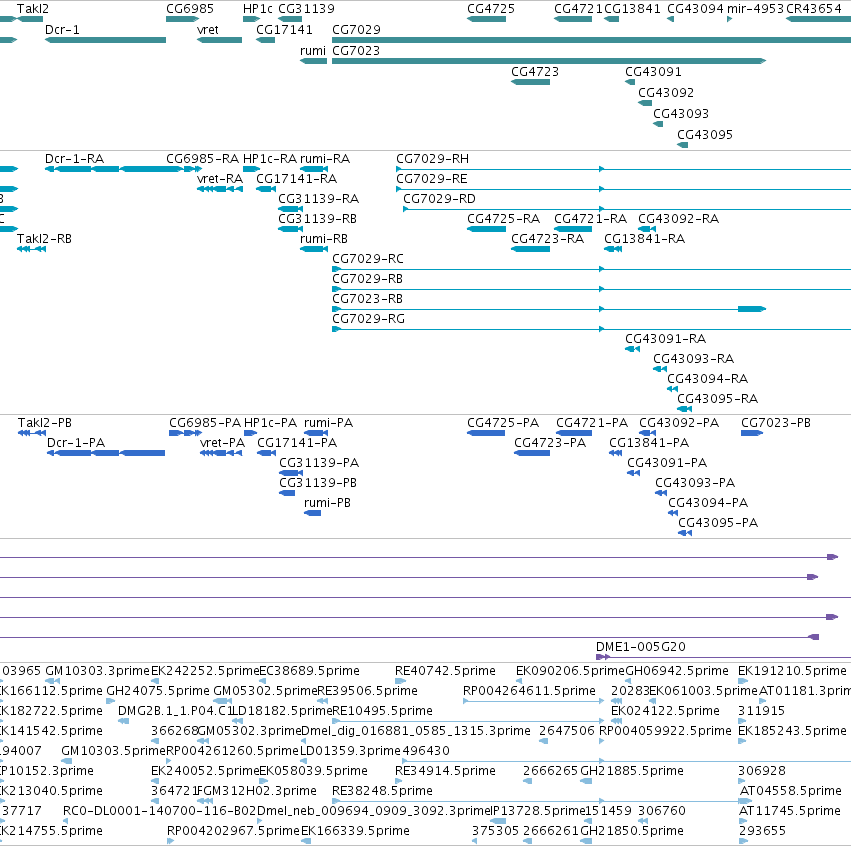Viewport: 851px width, 846px height.
Task: Click the vret gene label
Action: (208, 30)
